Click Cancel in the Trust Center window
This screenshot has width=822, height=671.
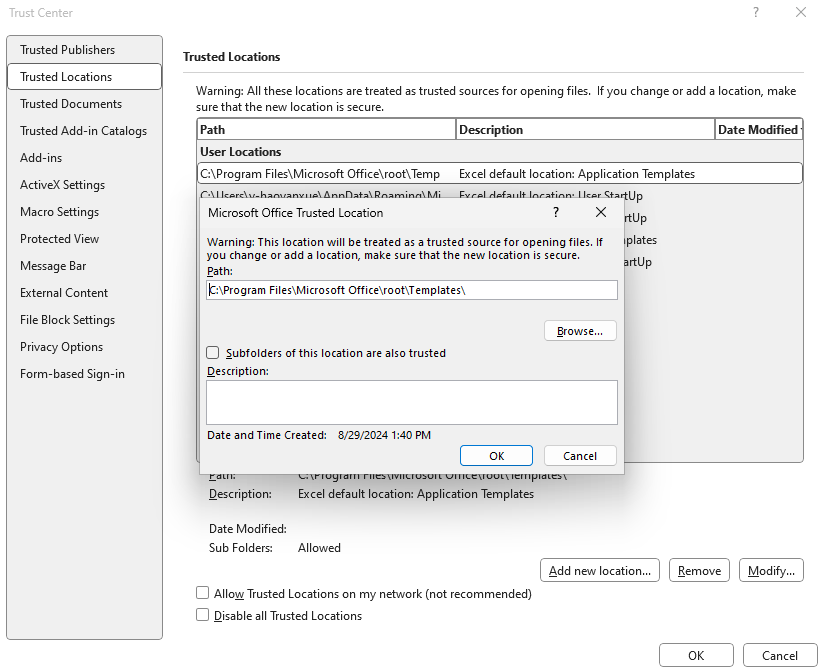coord(780,655)
